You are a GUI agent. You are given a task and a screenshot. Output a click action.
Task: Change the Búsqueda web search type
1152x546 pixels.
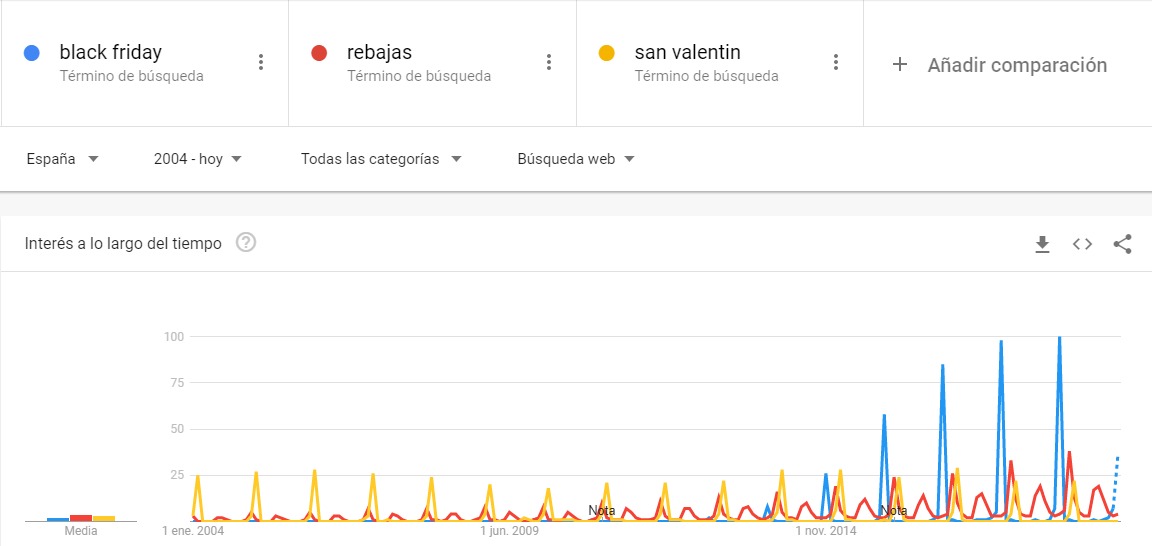[576, 159]
